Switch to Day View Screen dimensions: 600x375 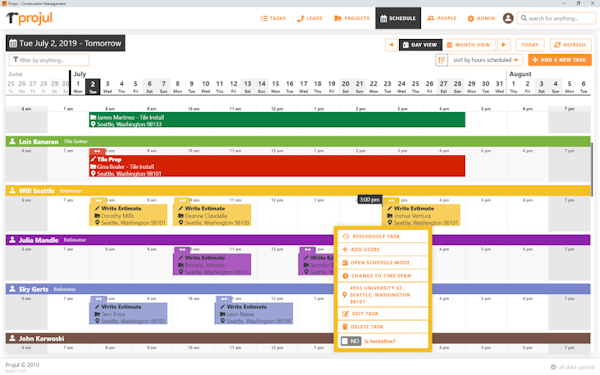(x=420, y=45)
